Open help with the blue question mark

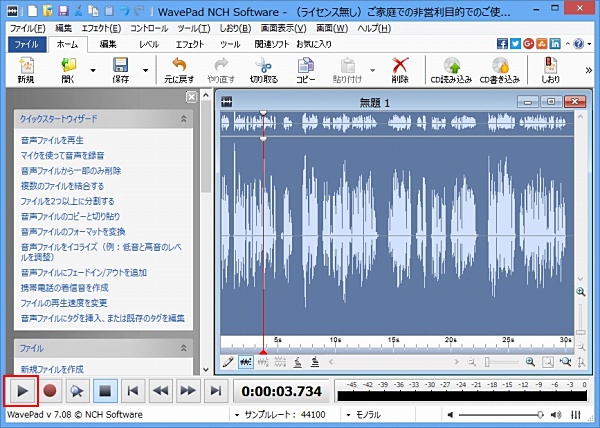(579, 44)
